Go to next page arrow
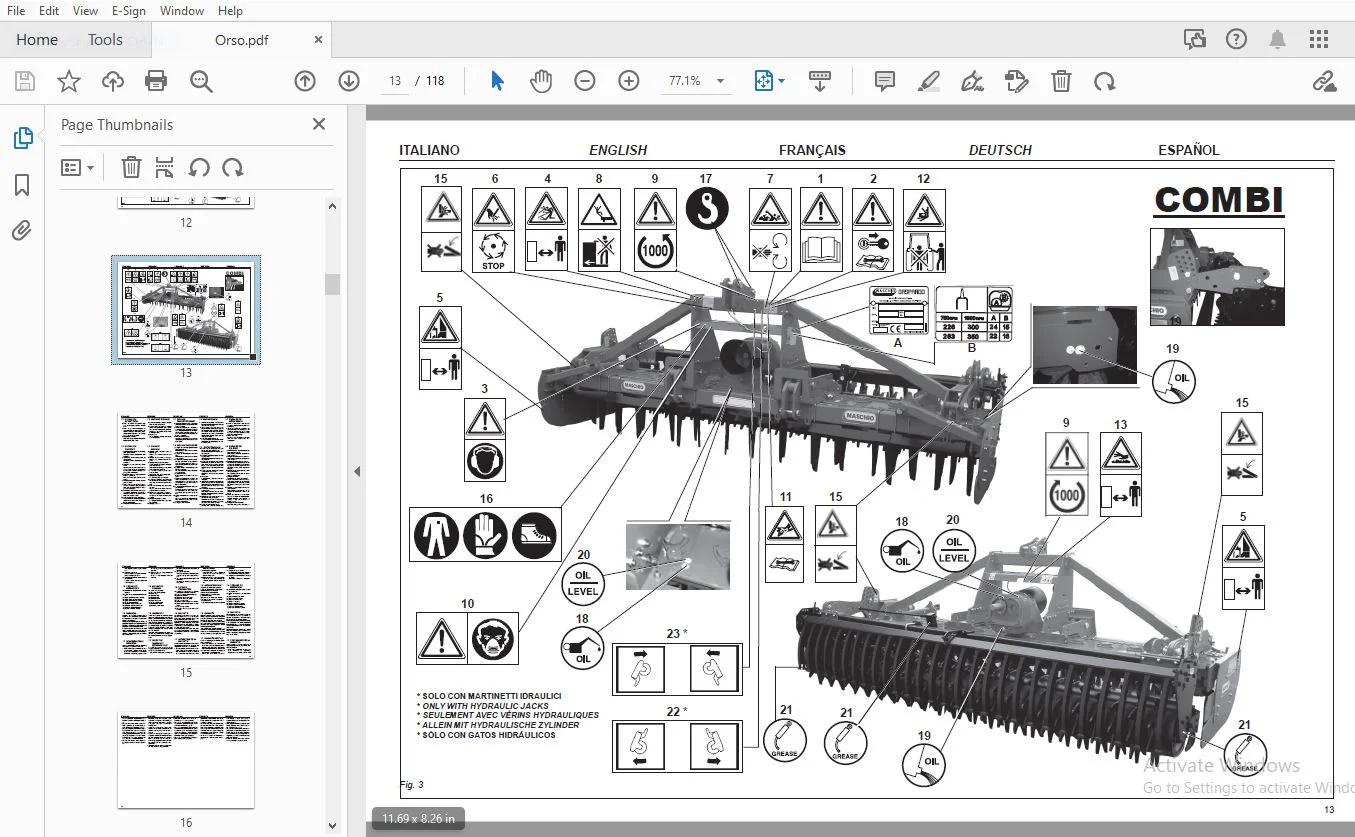 349,81
